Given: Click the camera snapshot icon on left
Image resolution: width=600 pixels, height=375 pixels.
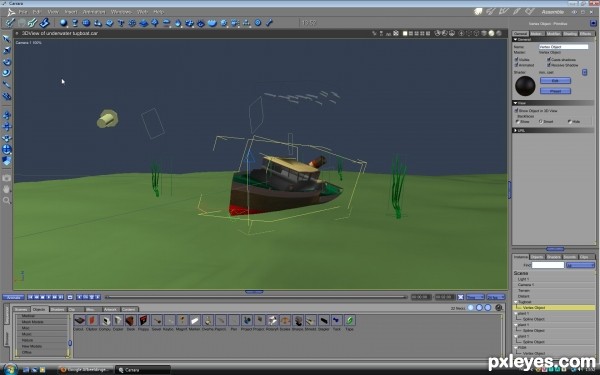Looking at the screenshot, I should coord(7,178).
